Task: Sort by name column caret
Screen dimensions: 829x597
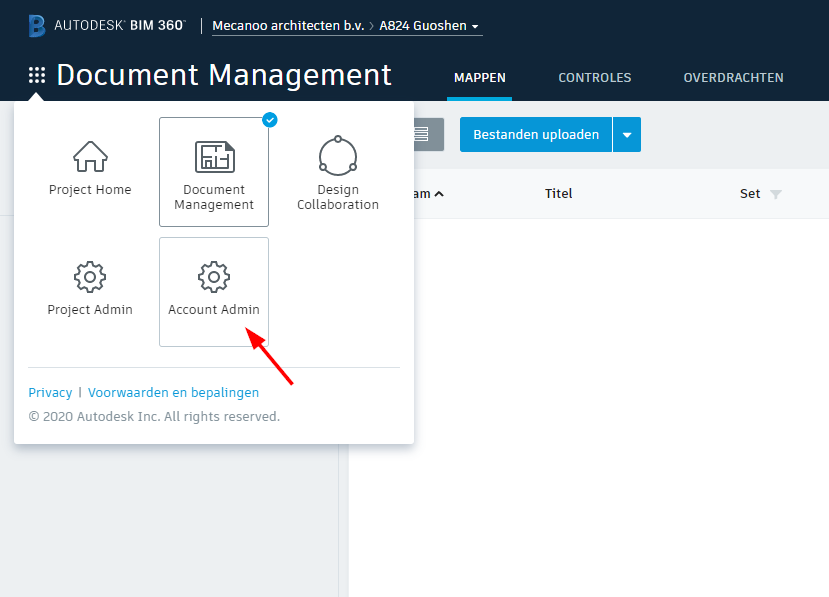Action: 439,194
